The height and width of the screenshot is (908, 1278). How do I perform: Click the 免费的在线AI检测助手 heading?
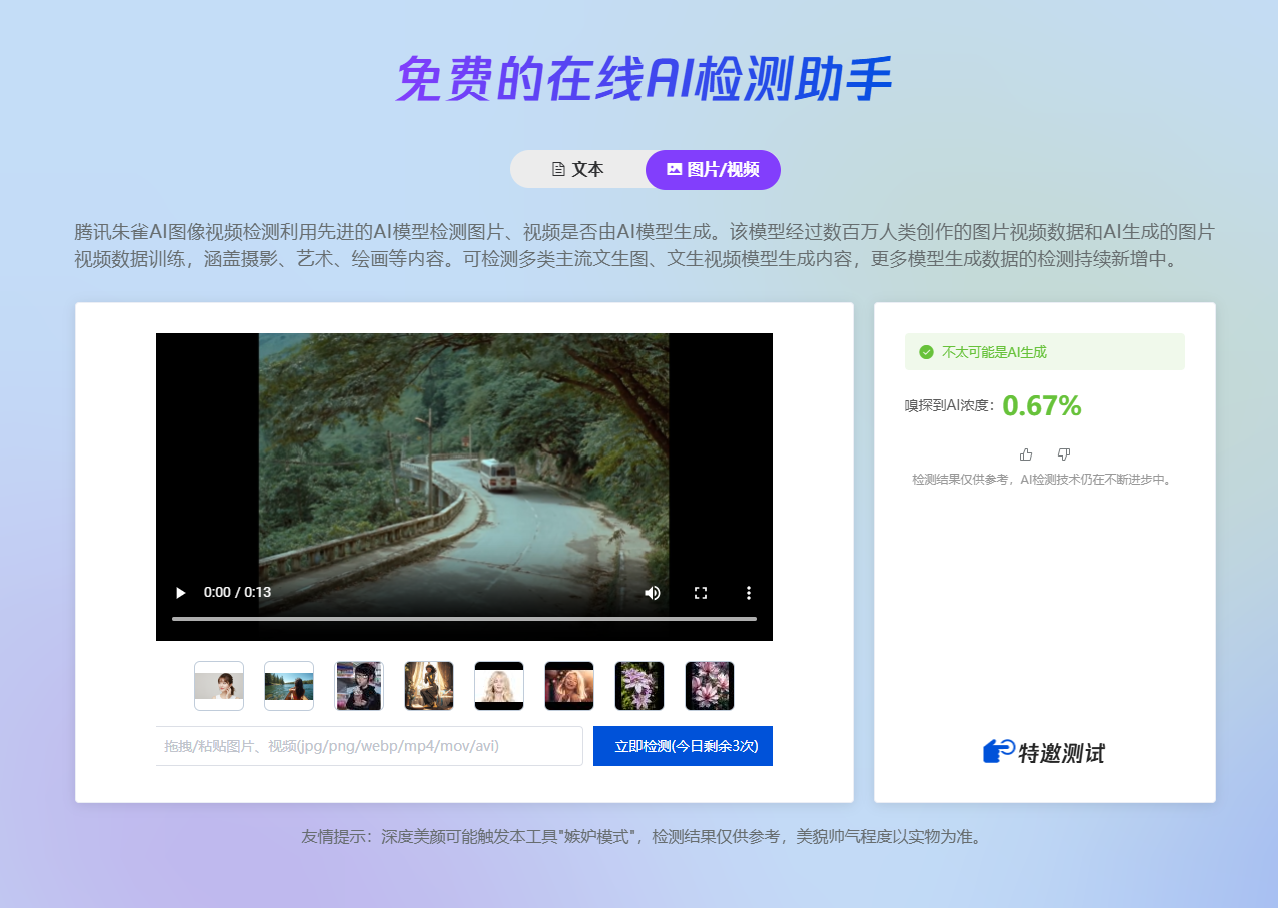click(643, 79)
